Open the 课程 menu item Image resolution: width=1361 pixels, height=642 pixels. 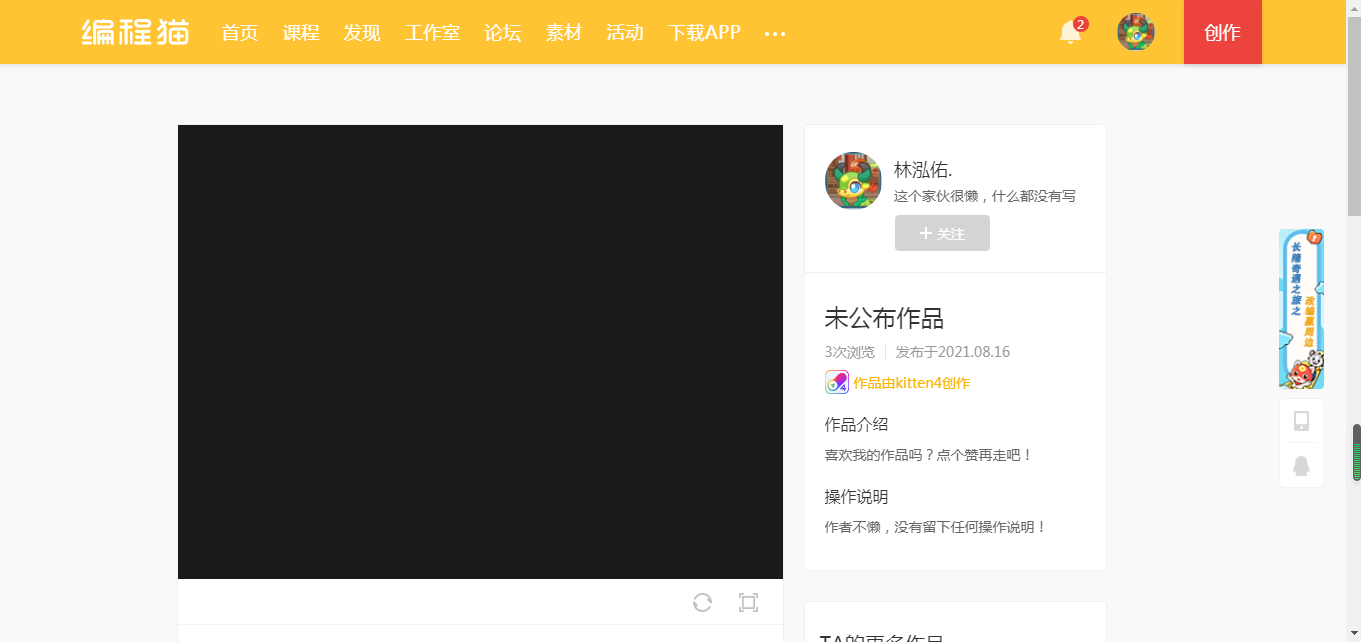301,32
